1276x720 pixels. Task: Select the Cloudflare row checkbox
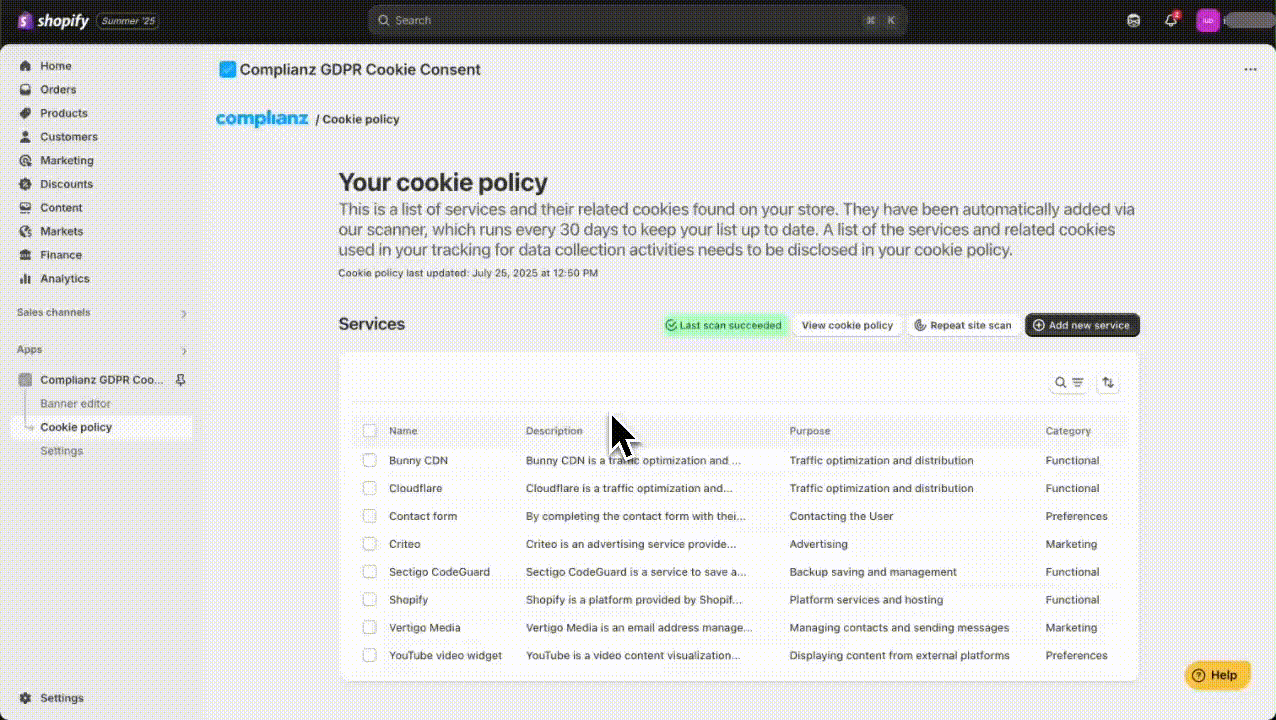pos(370,489)
